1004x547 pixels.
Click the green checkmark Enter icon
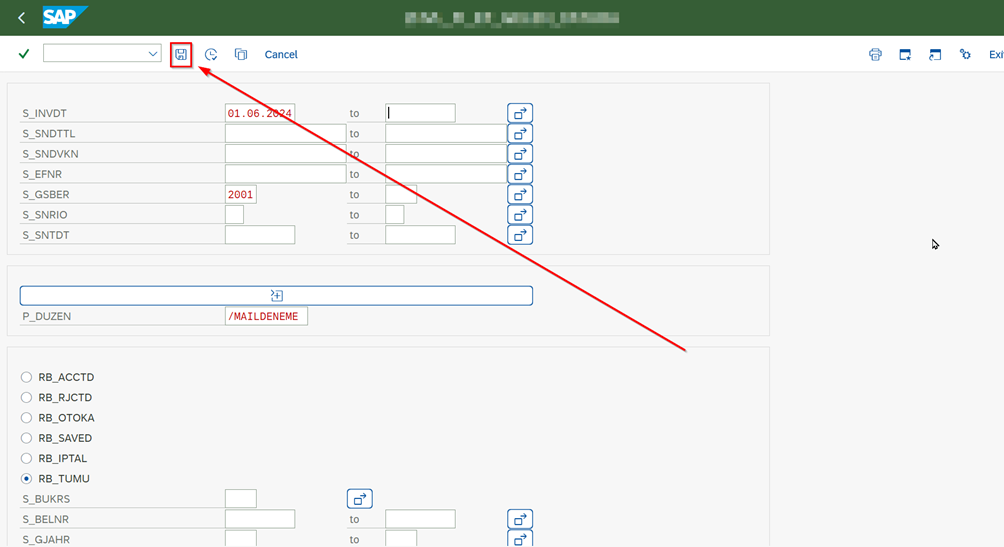click(24, 54)
